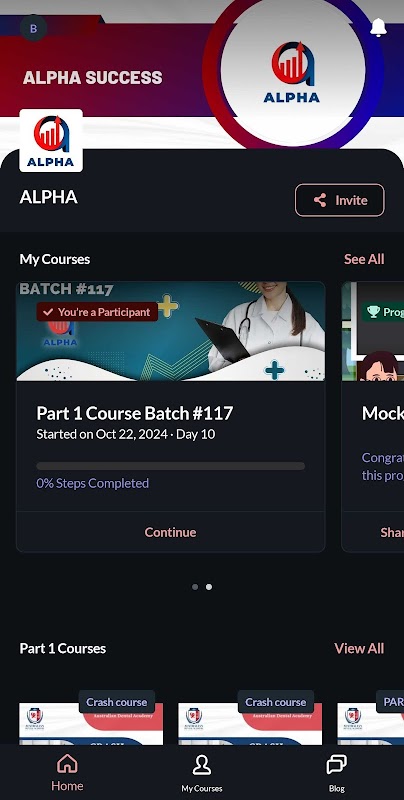This screenshot has height=800, width=404.
Task: Tap See All beside My Courses
Action: click(364, 259)
